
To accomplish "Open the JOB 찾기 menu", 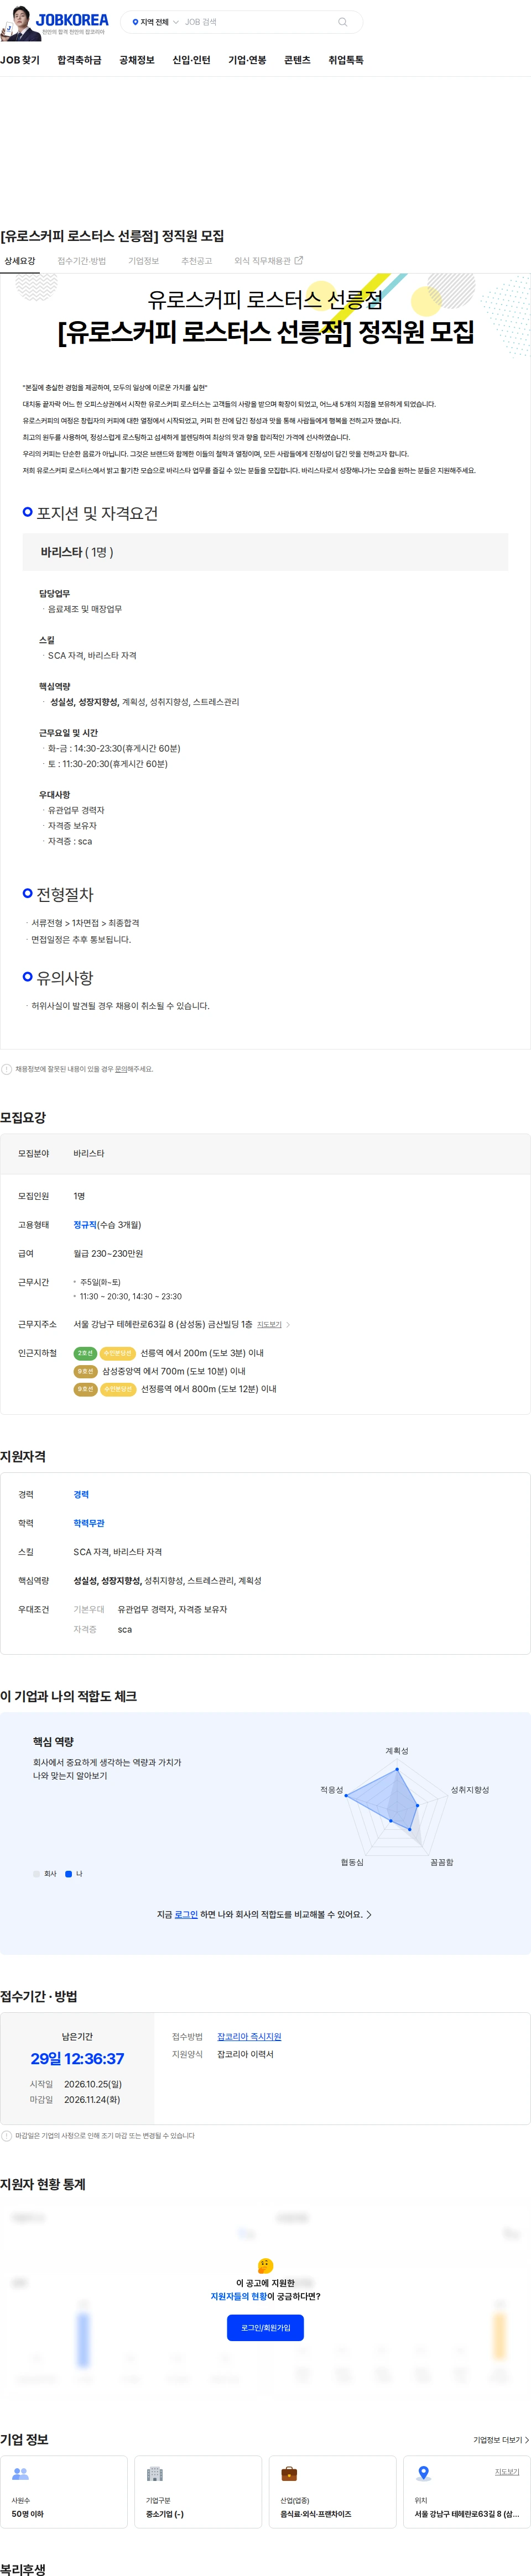I will (20, 60).
